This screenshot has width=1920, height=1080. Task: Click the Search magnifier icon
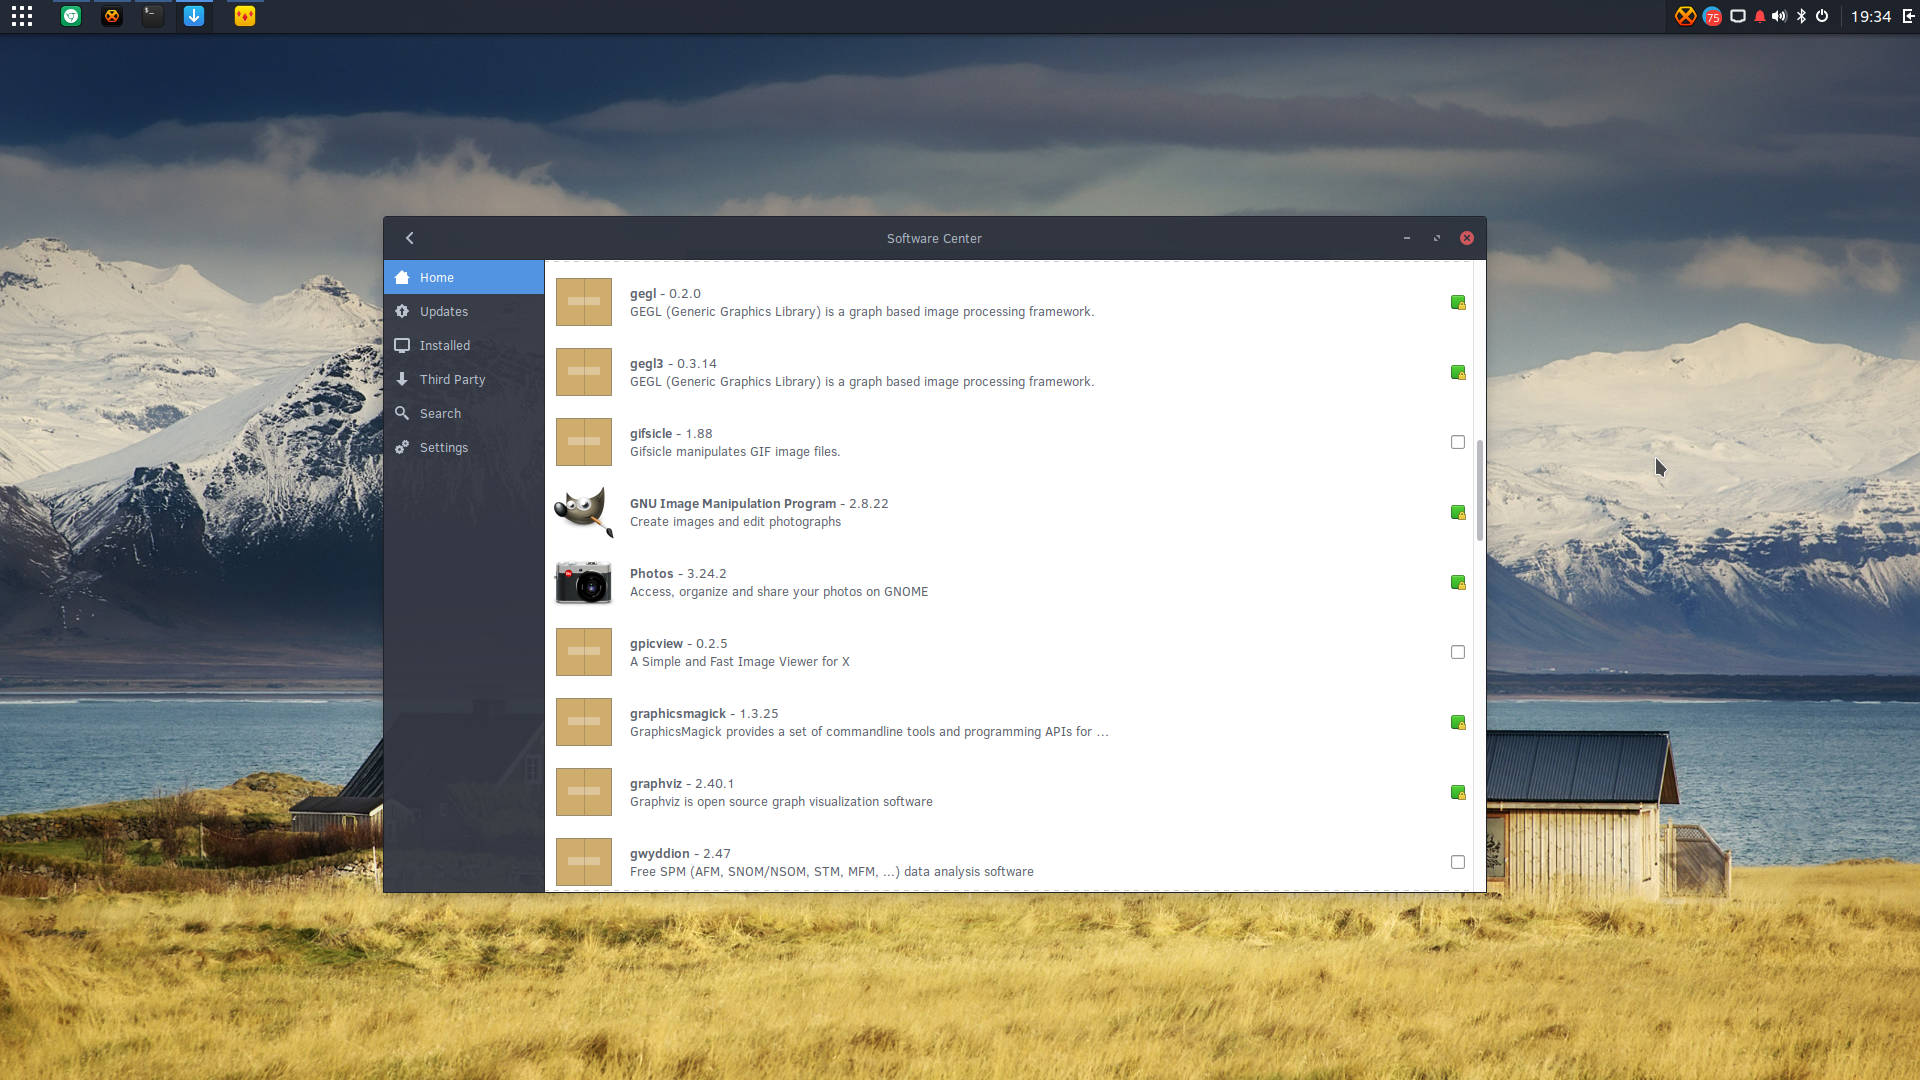pos(402,413)
